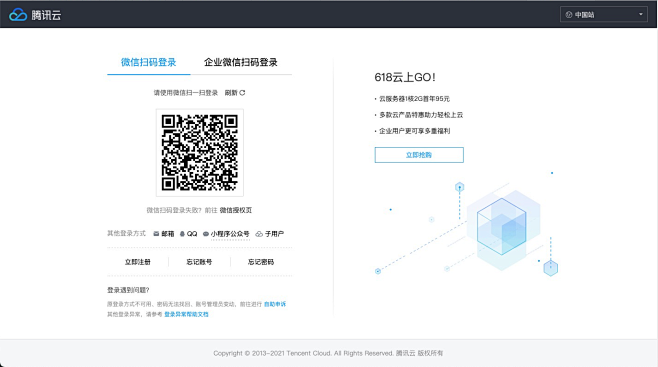Viewport: 658px width, 367px height.
Task: Choose the sub-user cloud icon
Action: pyautogui.click(x=259, y=234)
